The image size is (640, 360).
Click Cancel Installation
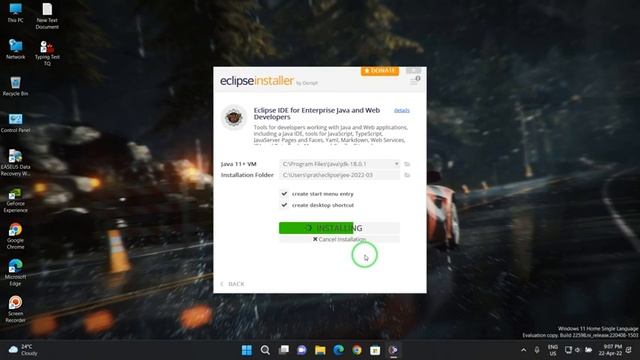(x=339, y=239)
